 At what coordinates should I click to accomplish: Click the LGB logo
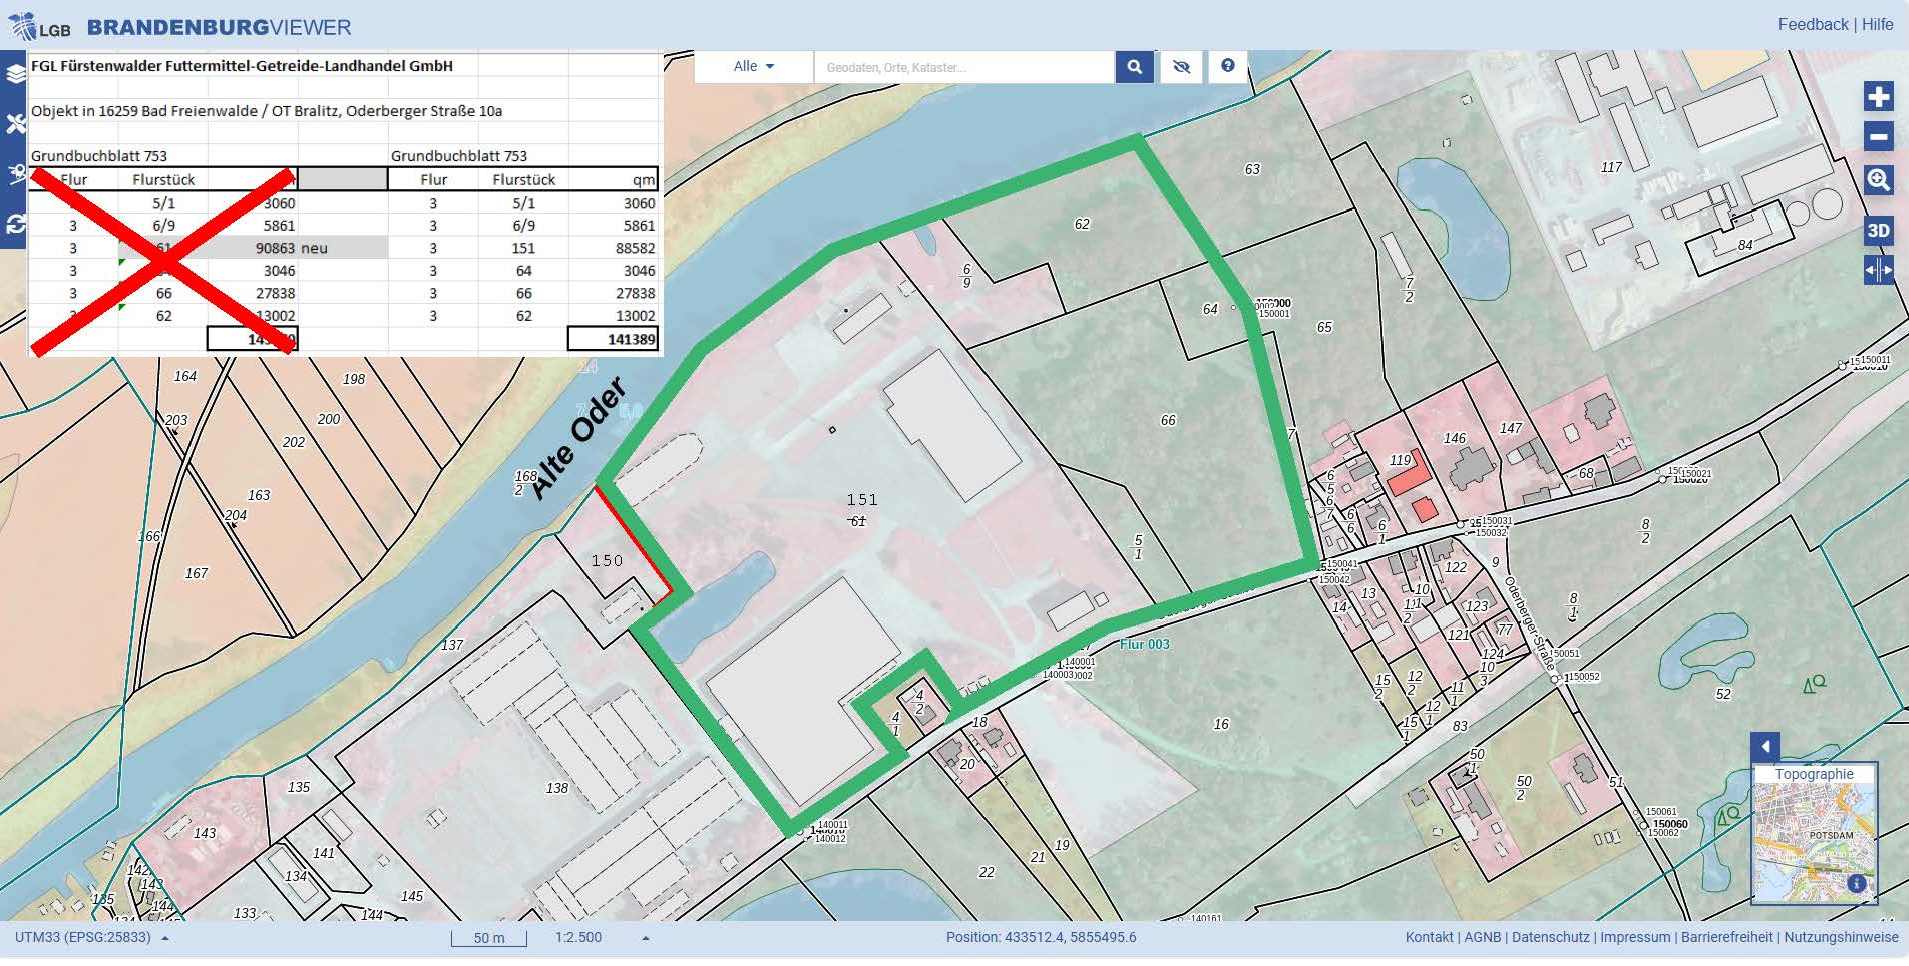(x=40, y=27)
